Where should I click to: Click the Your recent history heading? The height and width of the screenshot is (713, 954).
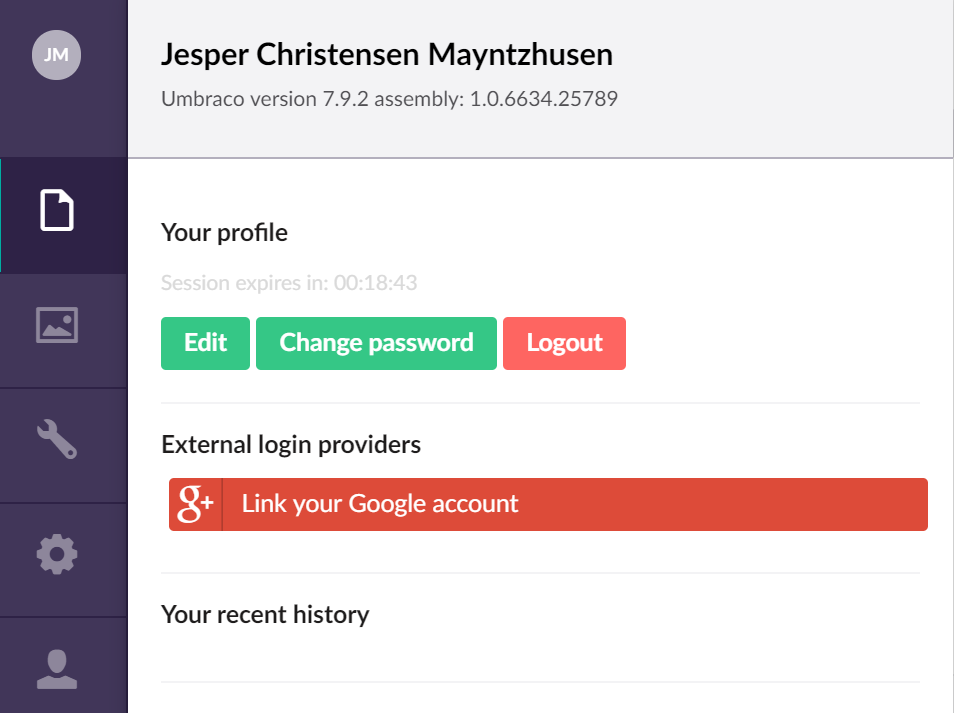pos(265,614)
